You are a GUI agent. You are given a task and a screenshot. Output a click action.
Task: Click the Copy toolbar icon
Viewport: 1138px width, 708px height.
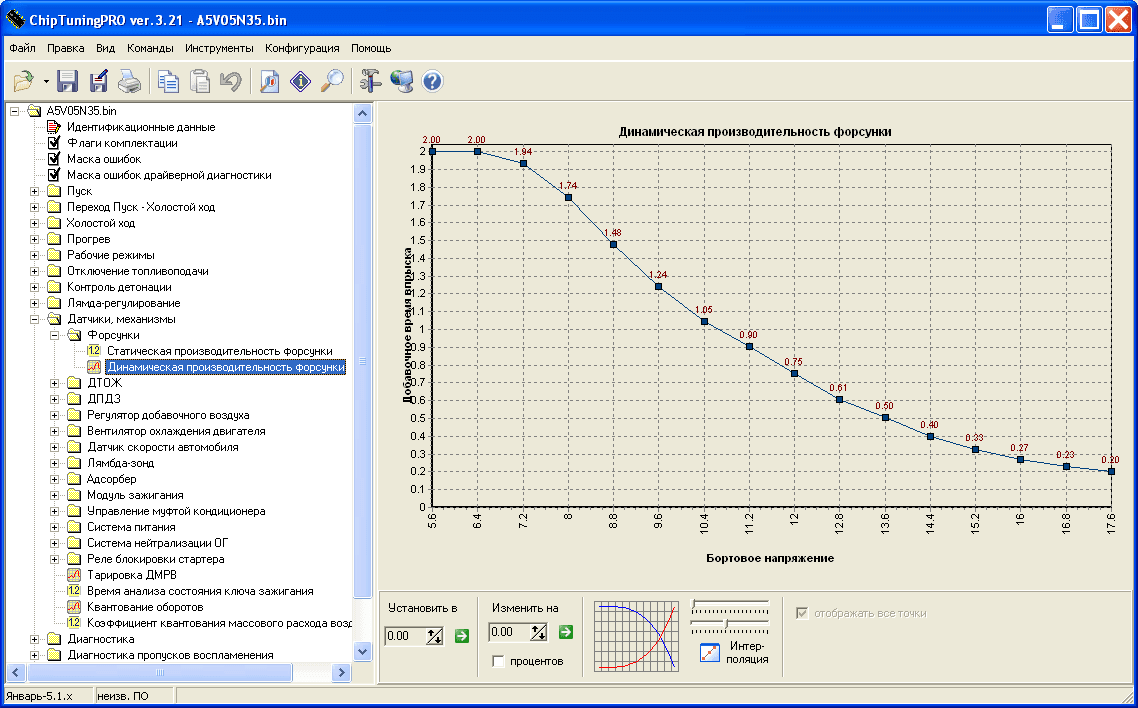[169, 81]
